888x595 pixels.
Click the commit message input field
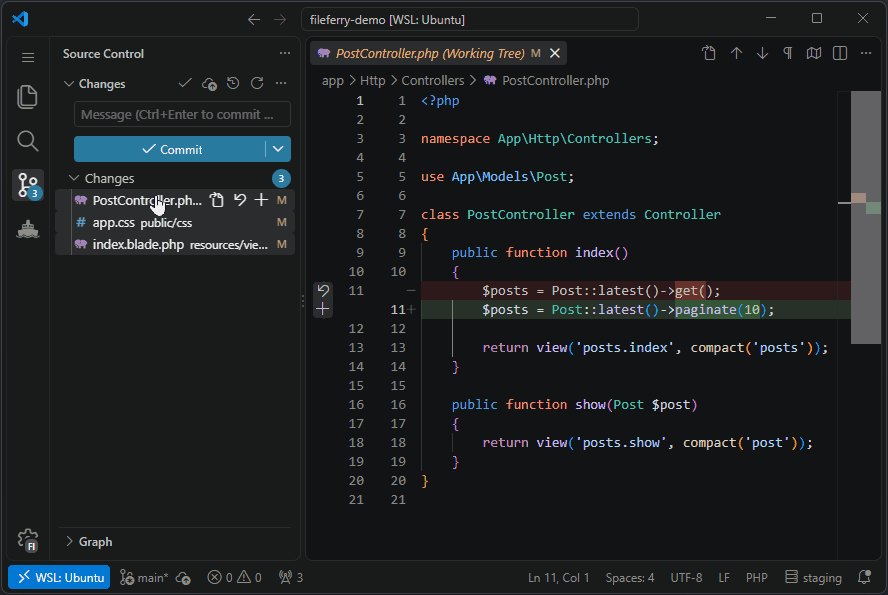pos(182,114)
